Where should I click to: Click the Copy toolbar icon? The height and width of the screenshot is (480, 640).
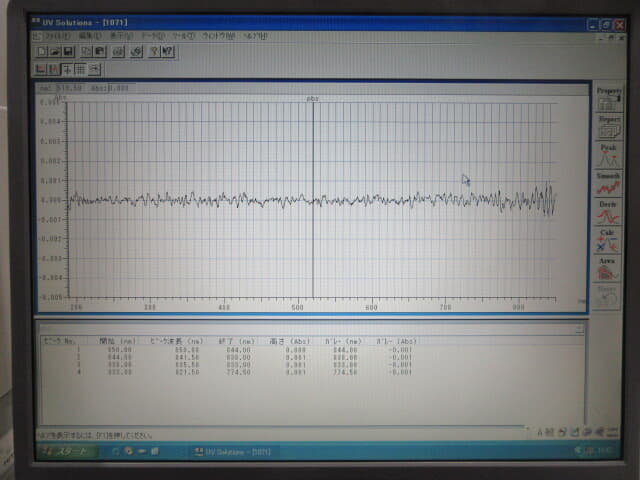click(86, 51)
